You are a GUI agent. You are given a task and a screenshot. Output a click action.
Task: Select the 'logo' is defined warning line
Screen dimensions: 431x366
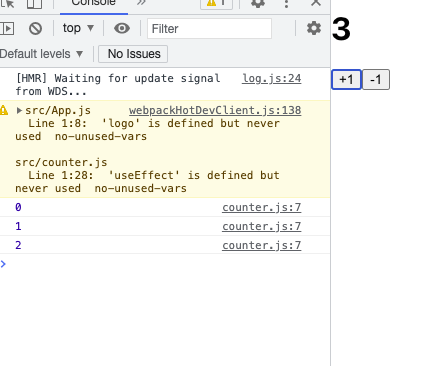point(147,130)
